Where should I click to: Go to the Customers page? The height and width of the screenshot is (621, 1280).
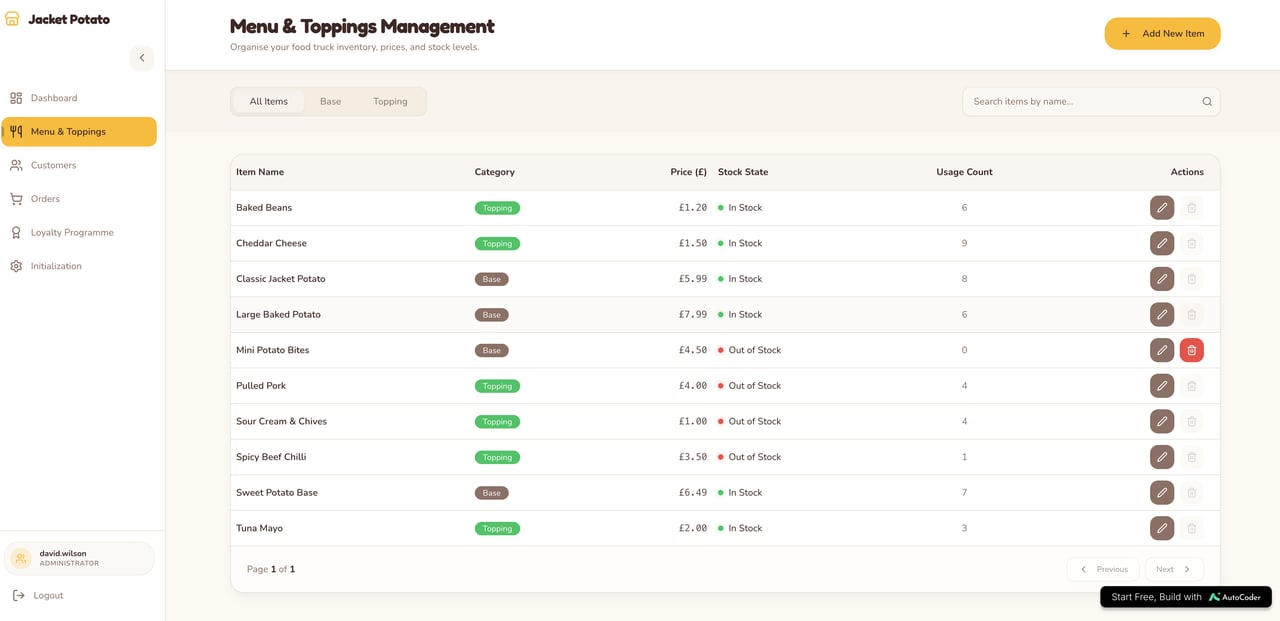click(x=79, y=165)
